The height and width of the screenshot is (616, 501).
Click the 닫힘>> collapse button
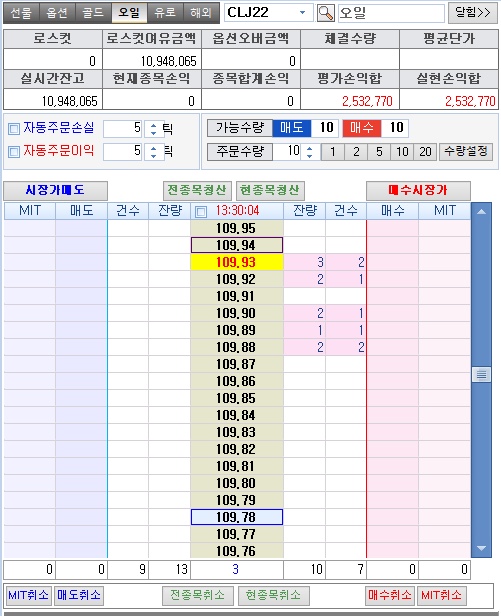(x=473, y=13)
